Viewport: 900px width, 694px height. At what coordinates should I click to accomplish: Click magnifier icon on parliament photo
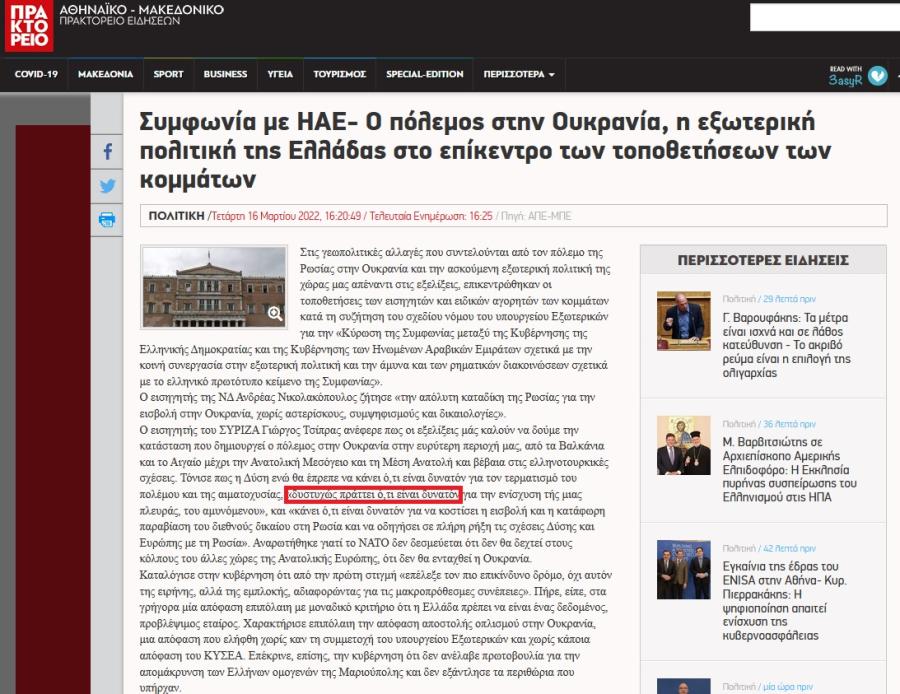[x=275, y=314]
